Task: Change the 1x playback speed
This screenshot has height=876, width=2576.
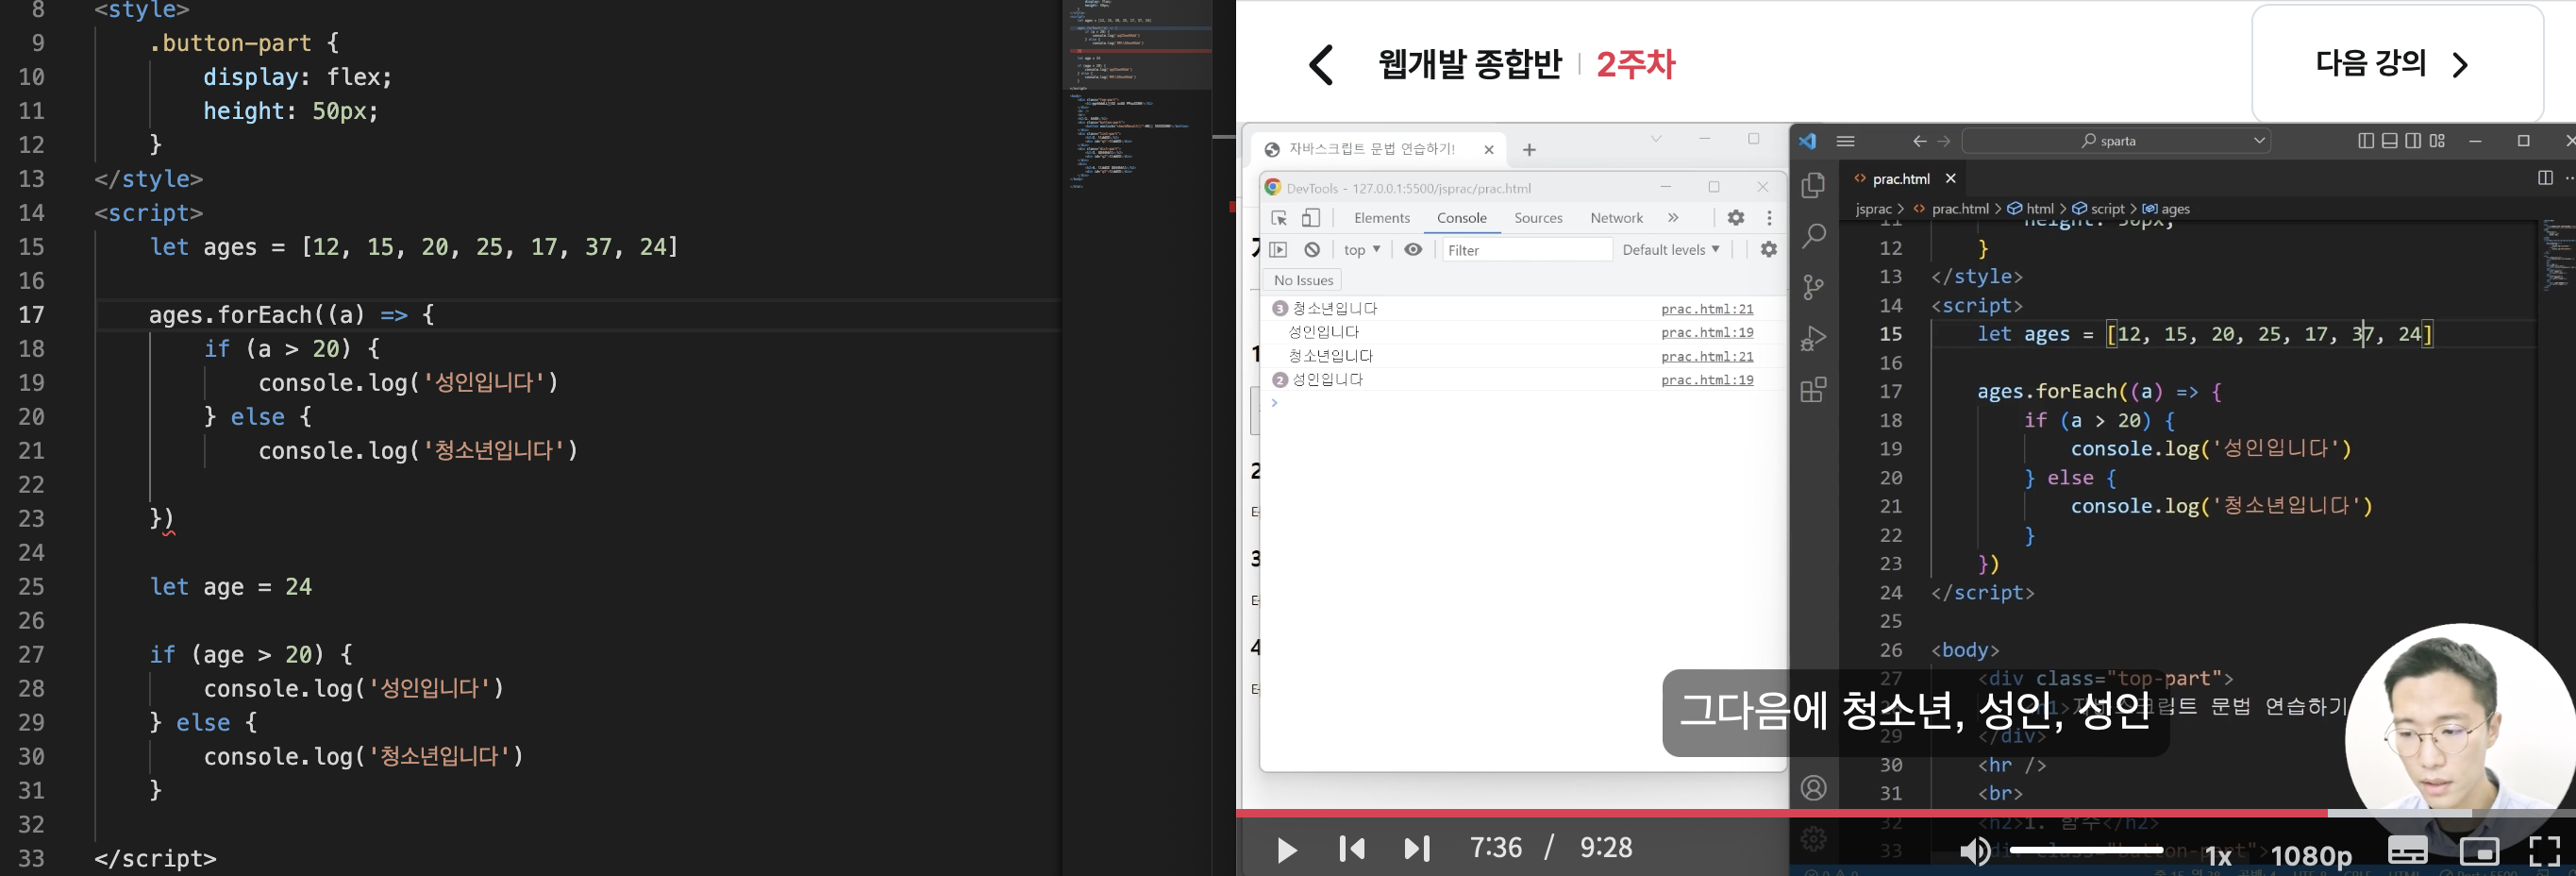Action: tap(2218, 856)
